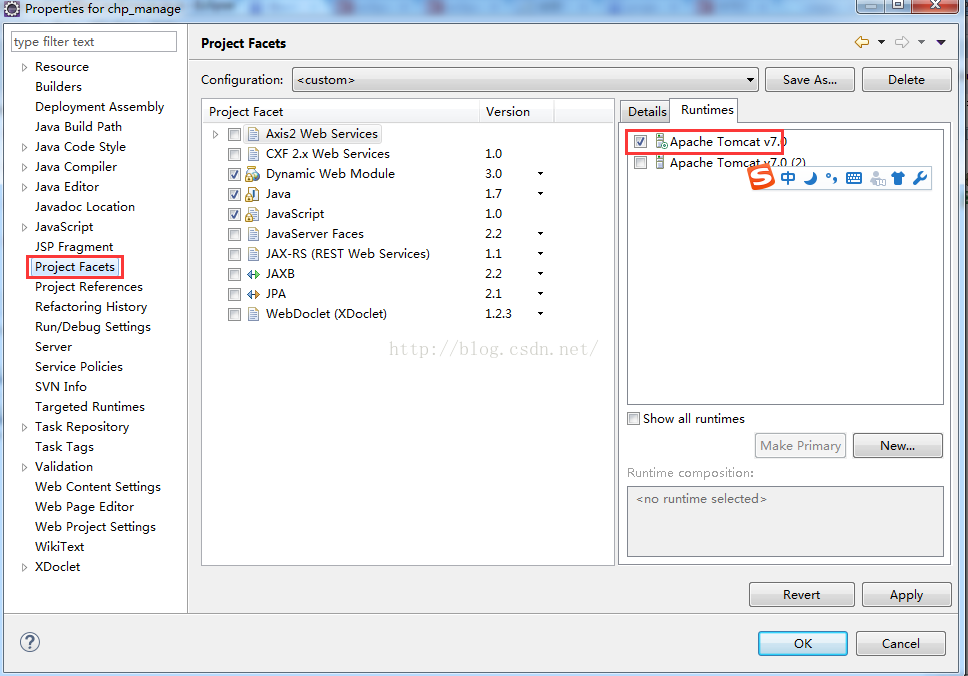968x676 pixels.
Task: Enable the JavaServer Faces facet
Action: 234,234
